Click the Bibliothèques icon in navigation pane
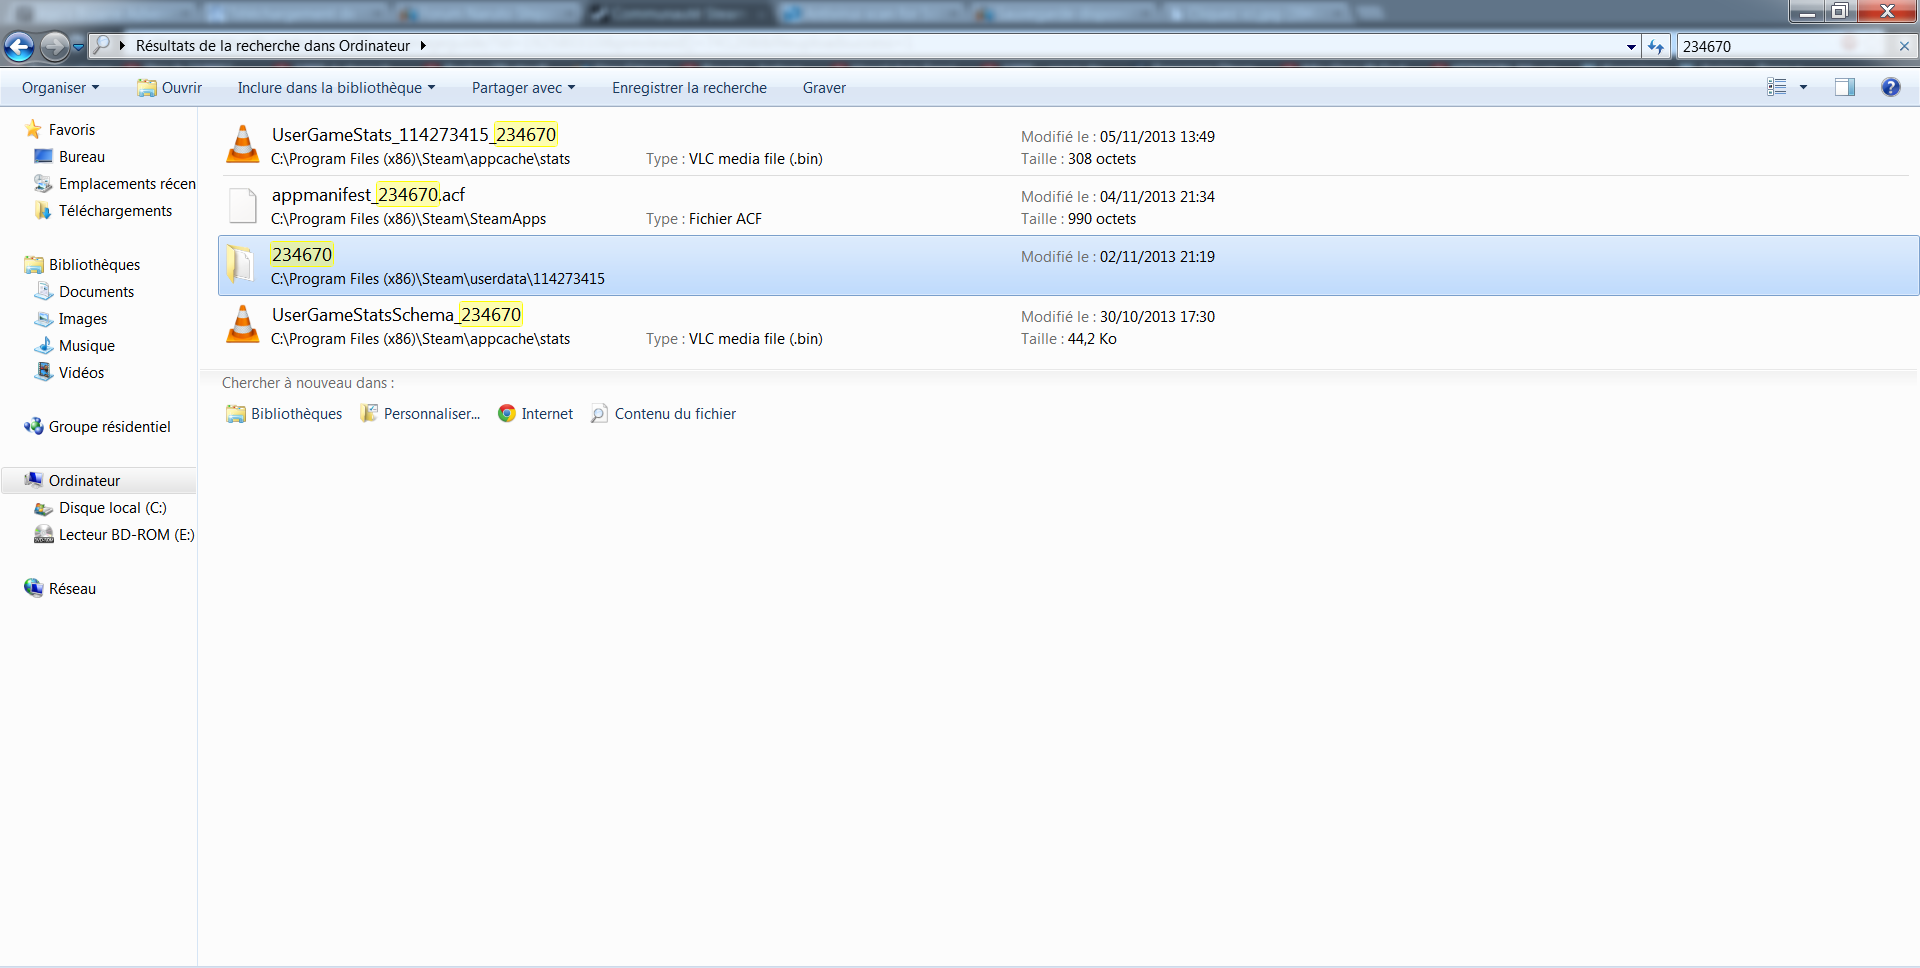The image size is (1920, 968). point(34,265)
